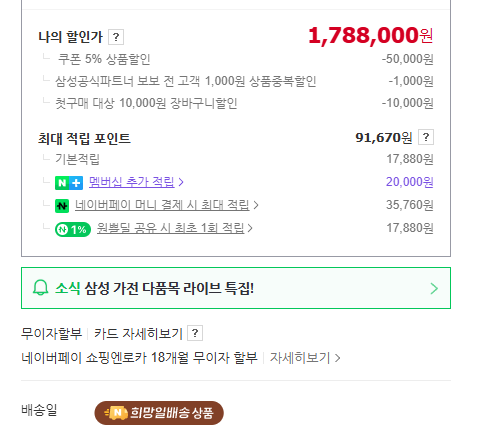The image size is (480, 433).
Task: Open 네이버페이 머니 결제 시 최대 적립 link
Action: tap(162, 205)
